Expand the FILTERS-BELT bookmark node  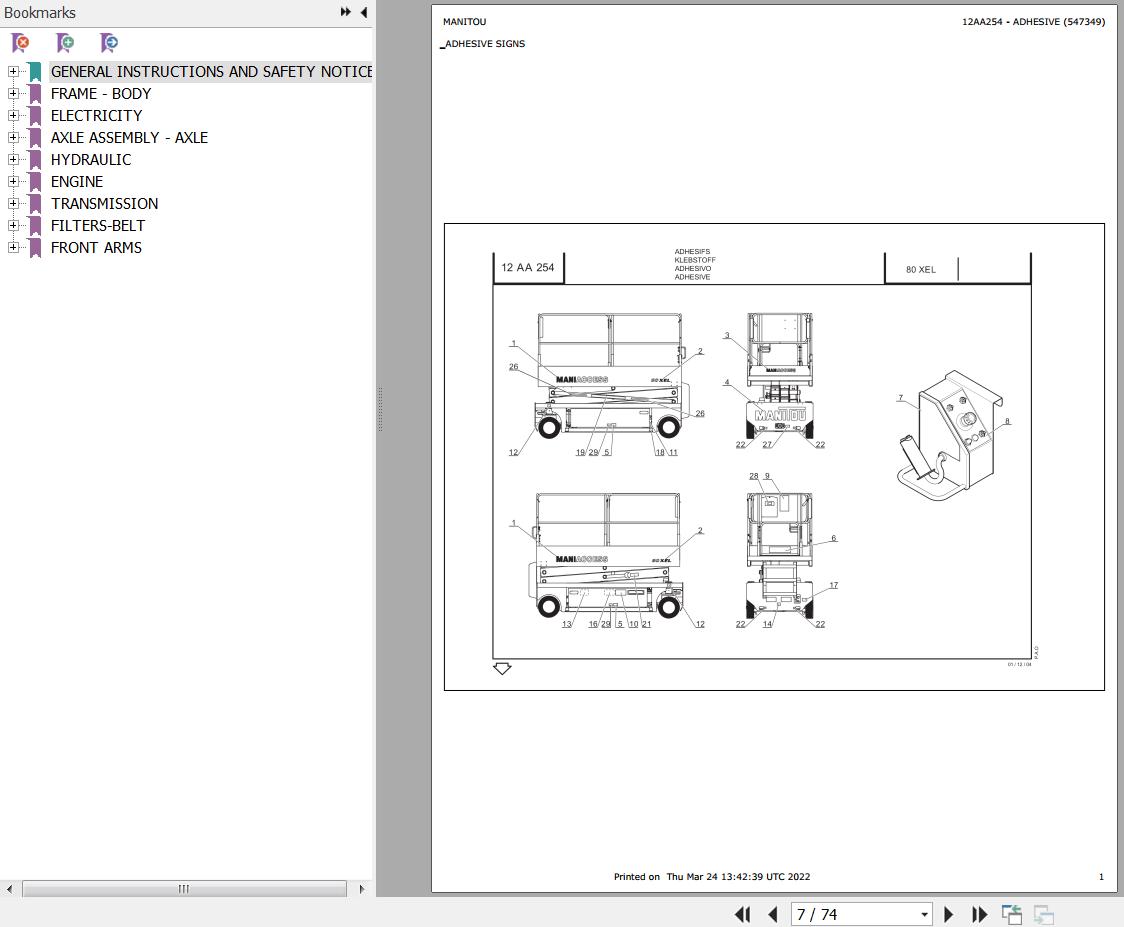13,225
